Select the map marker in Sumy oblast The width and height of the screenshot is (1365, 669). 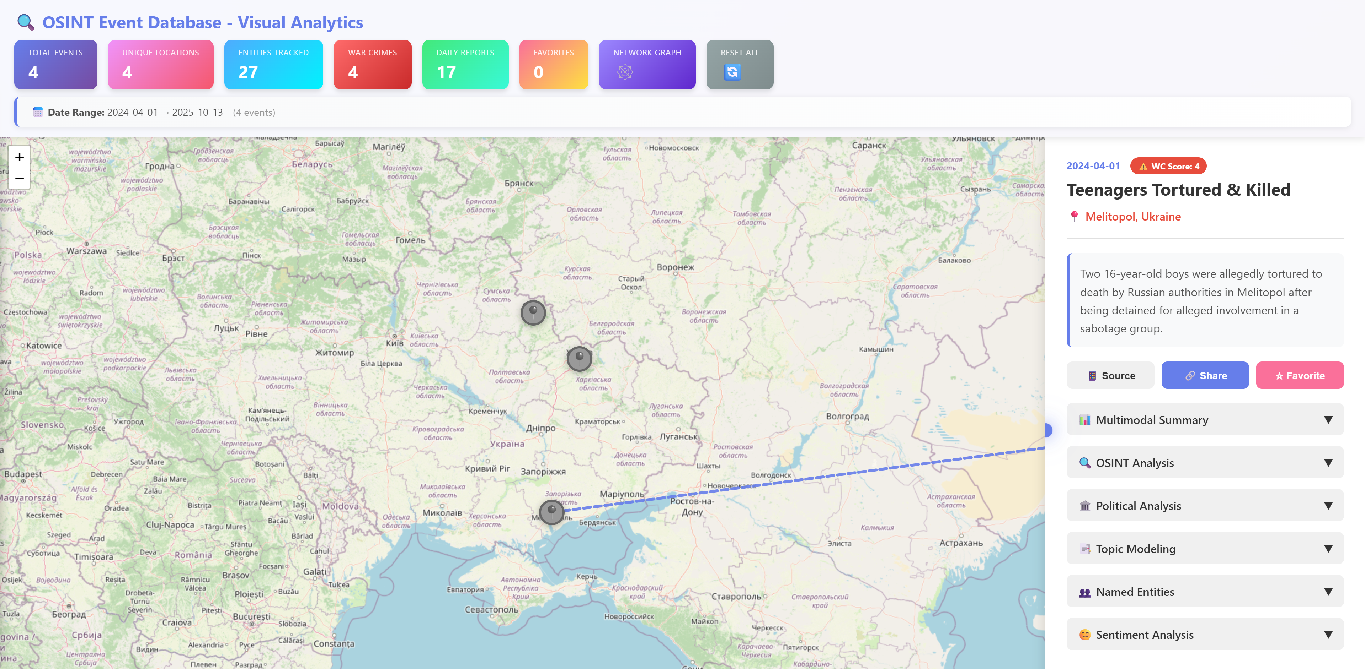click(534, 313)
